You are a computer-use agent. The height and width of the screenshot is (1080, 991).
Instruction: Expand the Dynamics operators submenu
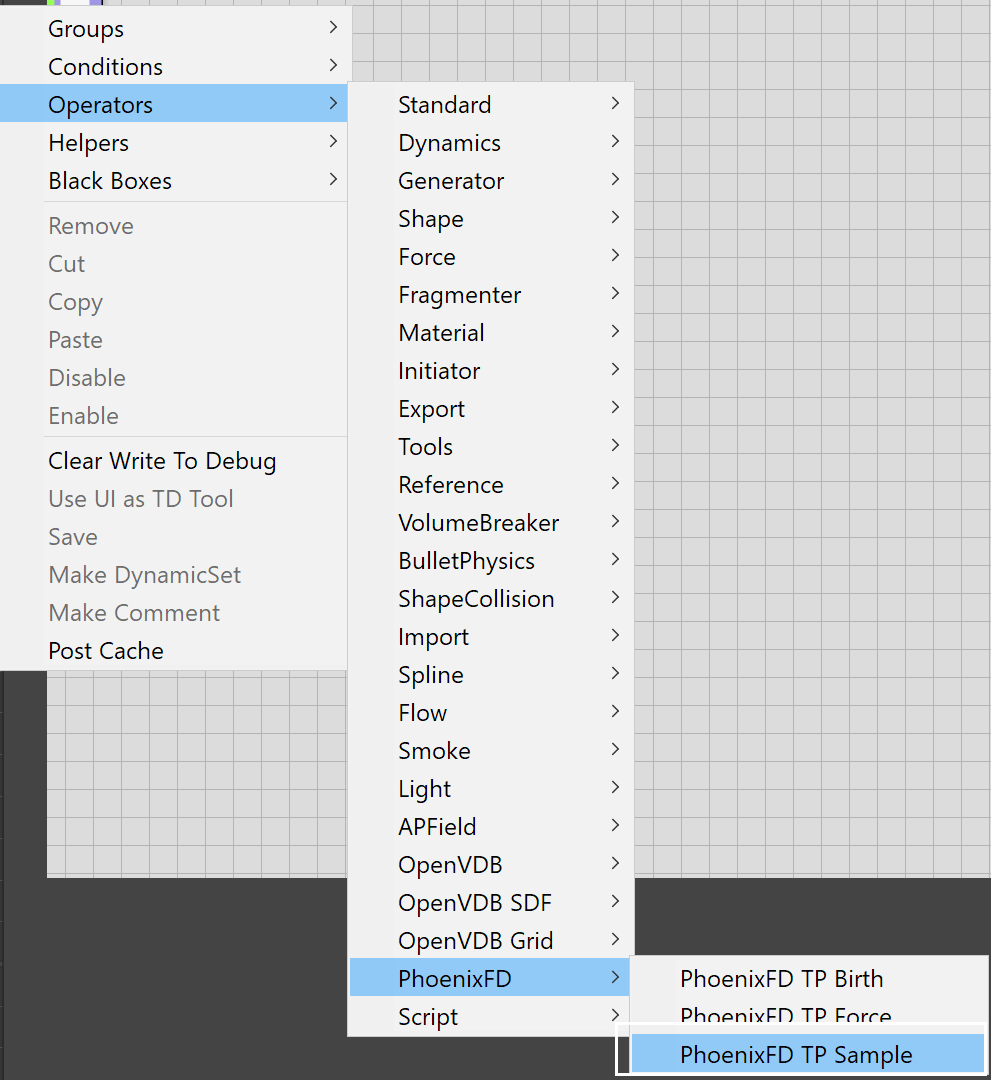(490, 143)
